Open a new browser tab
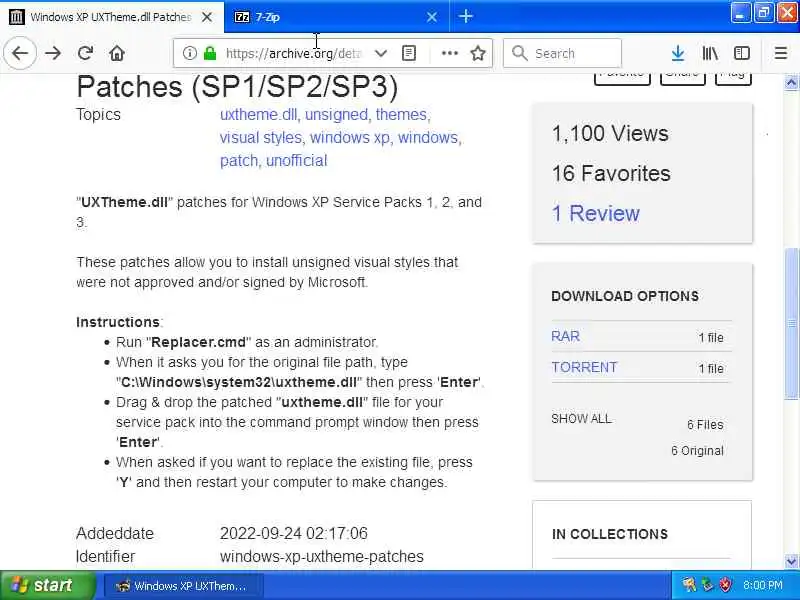800x600 pixels. [x=465, y=16]
